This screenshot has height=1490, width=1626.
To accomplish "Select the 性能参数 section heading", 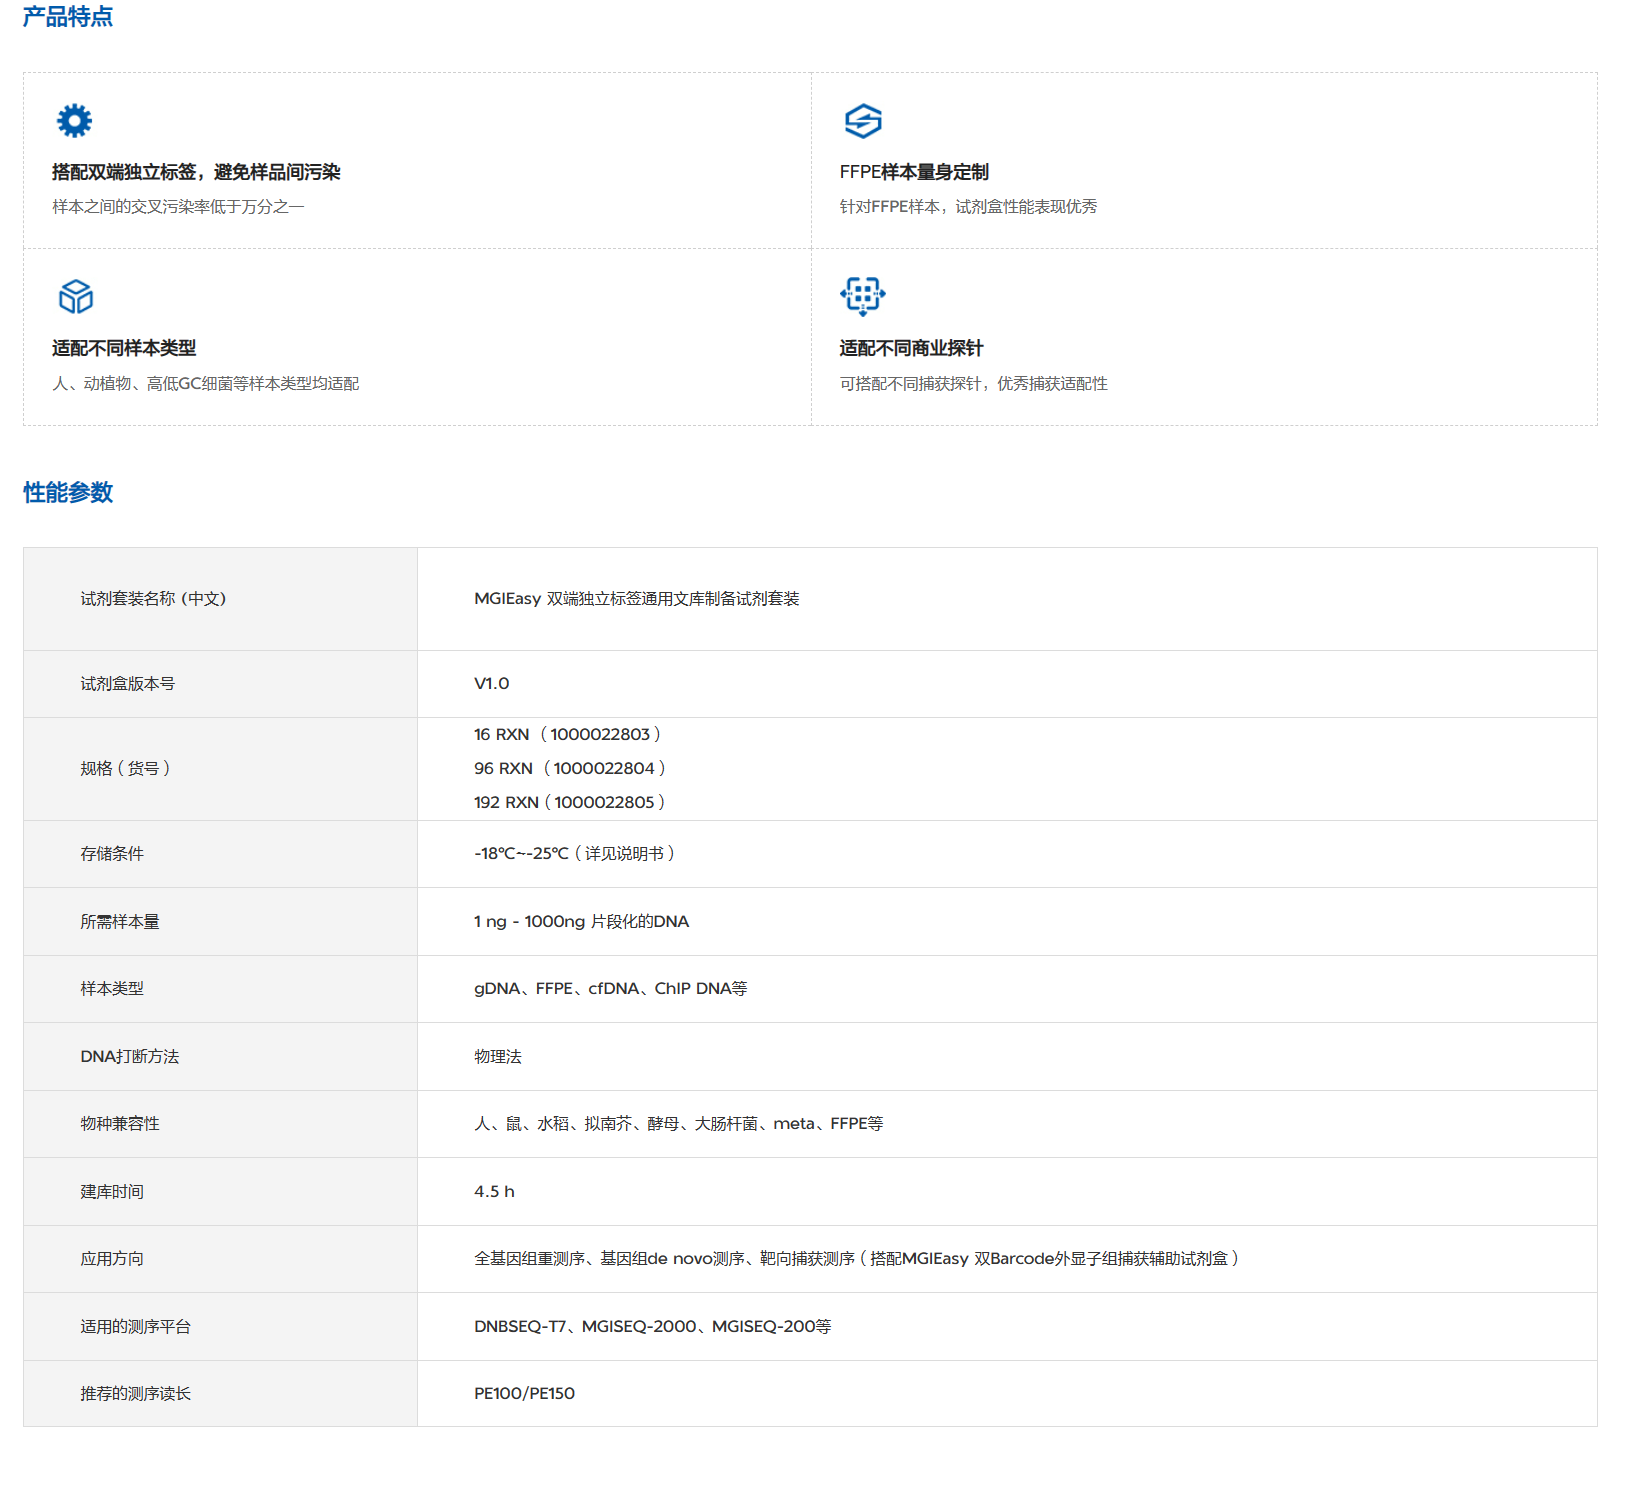I will coord(68,493).
